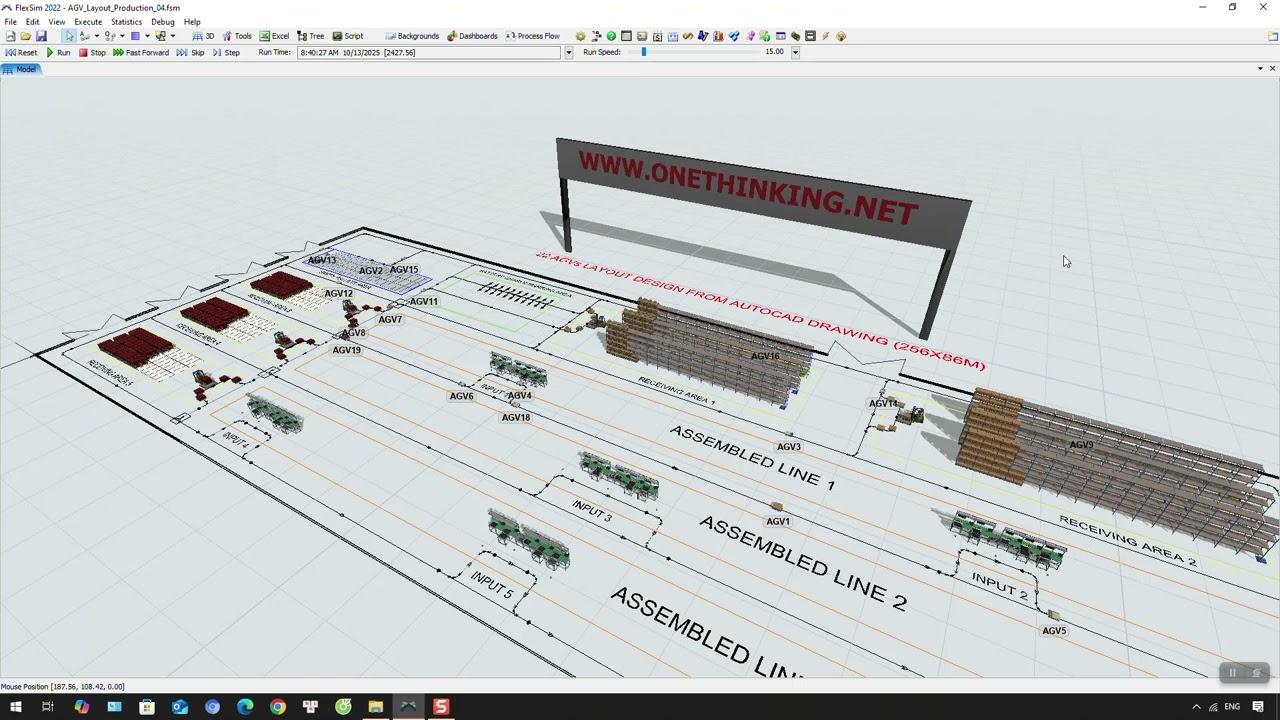Click the connect objects A tool icon
The image size is (1280, 720).
pyautogui.click(x=85, y=36)
